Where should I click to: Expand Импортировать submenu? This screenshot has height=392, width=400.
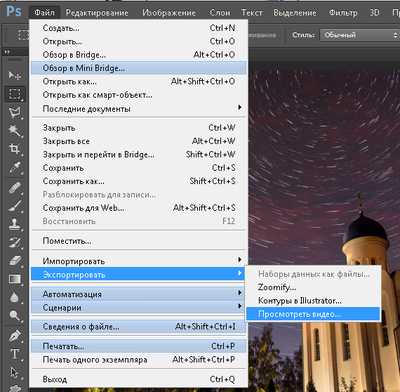[139, 261]
